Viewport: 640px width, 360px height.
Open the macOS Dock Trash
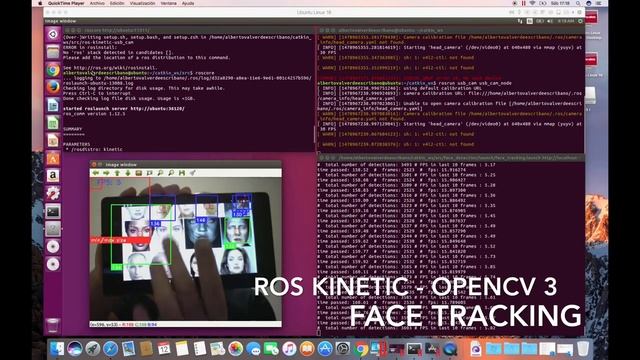583,349
